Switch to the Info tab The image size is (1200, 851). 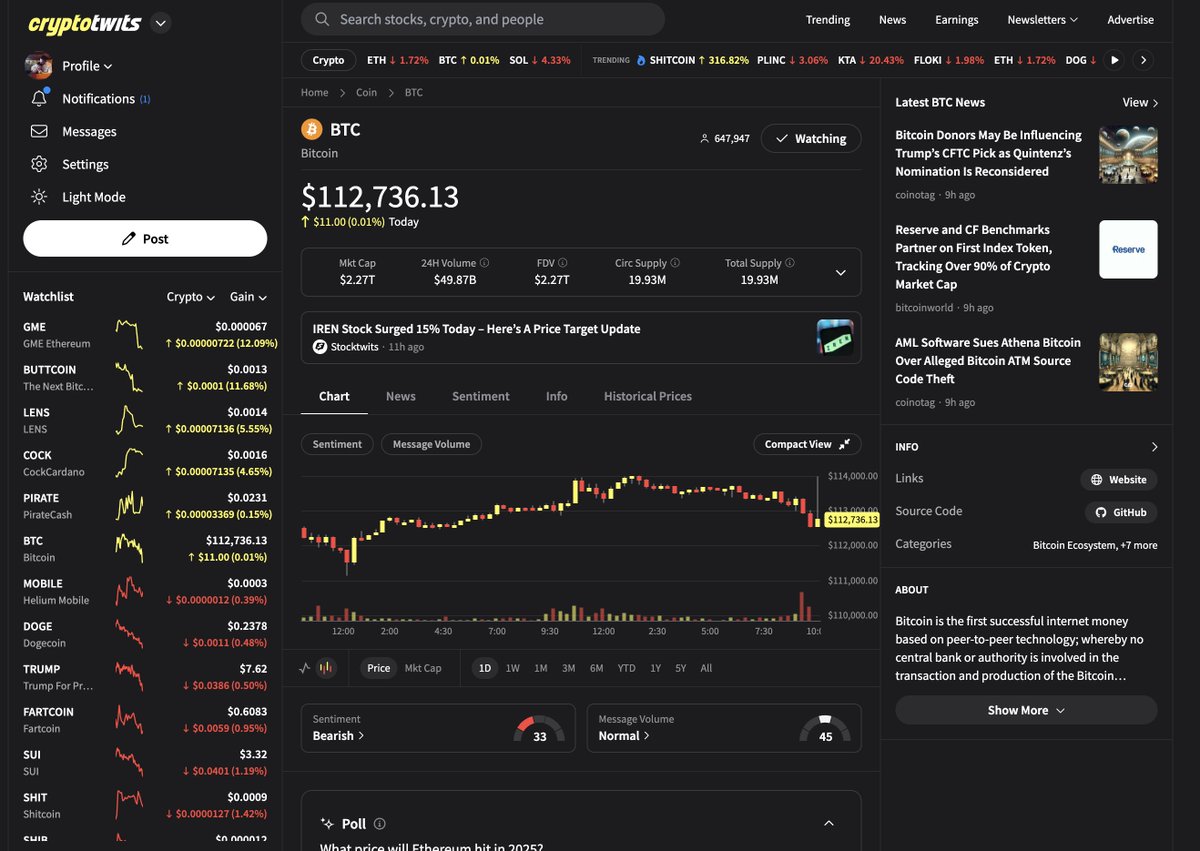(556, 396)
